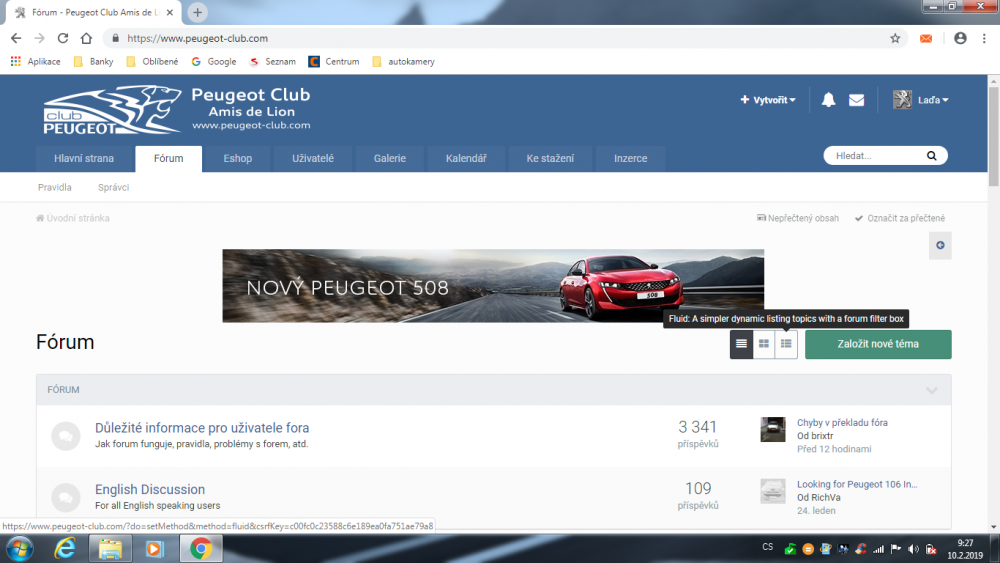Open the Inzerce tab
1000x563 pixels.
coord(631,158)
